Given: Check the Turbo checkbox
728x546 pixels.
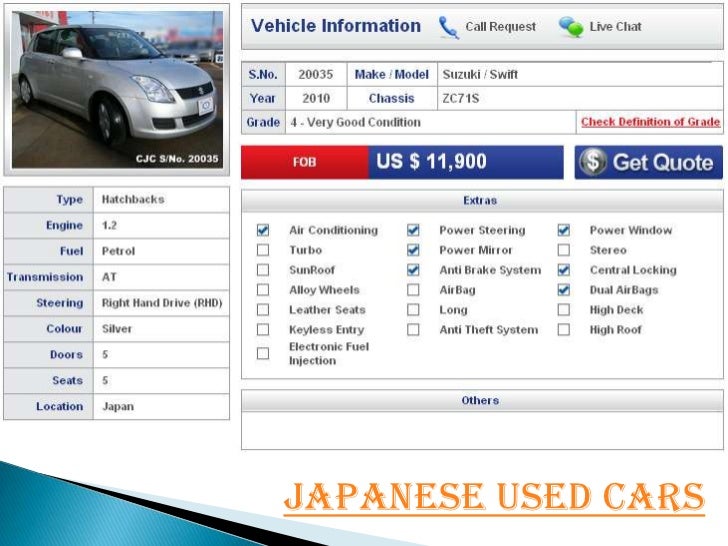Looking at the screenshot, I should coord(263,250).
